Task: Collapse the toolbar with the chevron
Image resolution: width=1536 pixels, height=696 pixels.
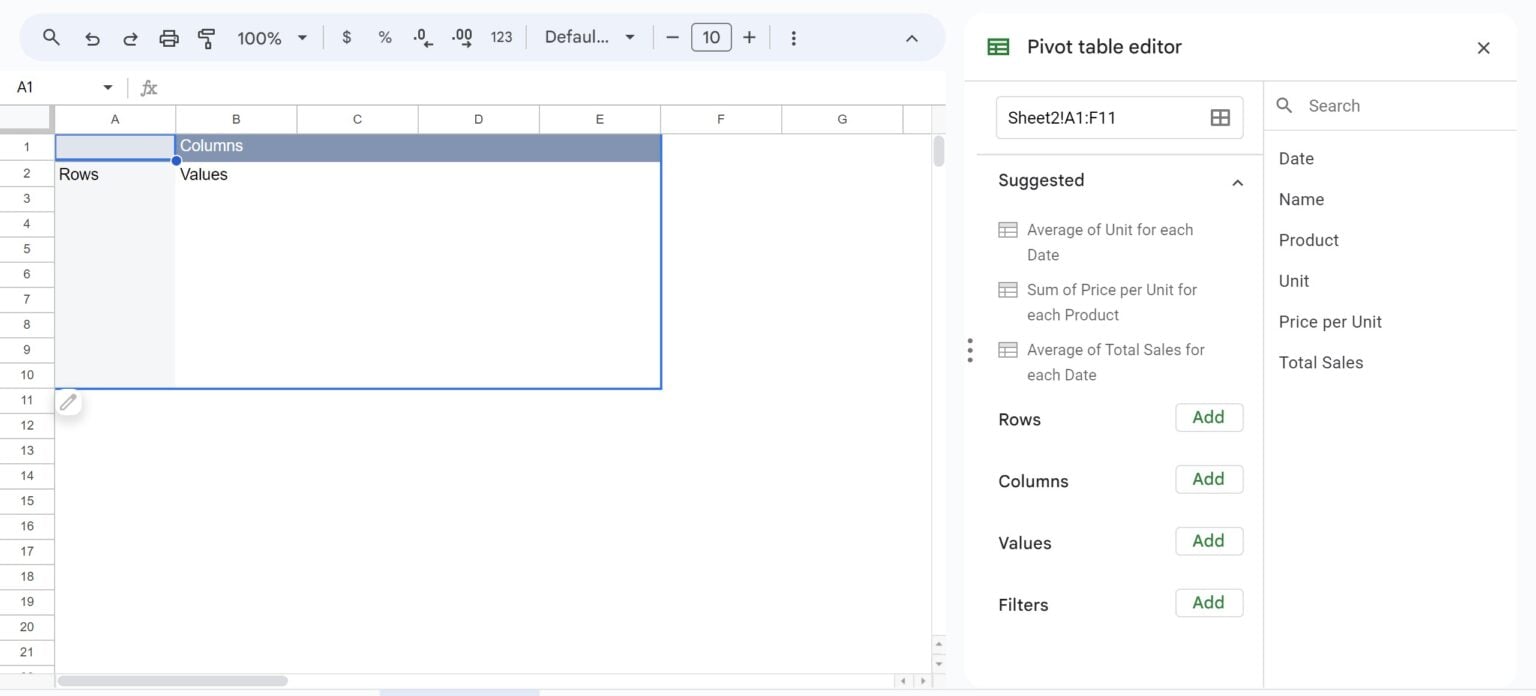Action: point(911,37)
